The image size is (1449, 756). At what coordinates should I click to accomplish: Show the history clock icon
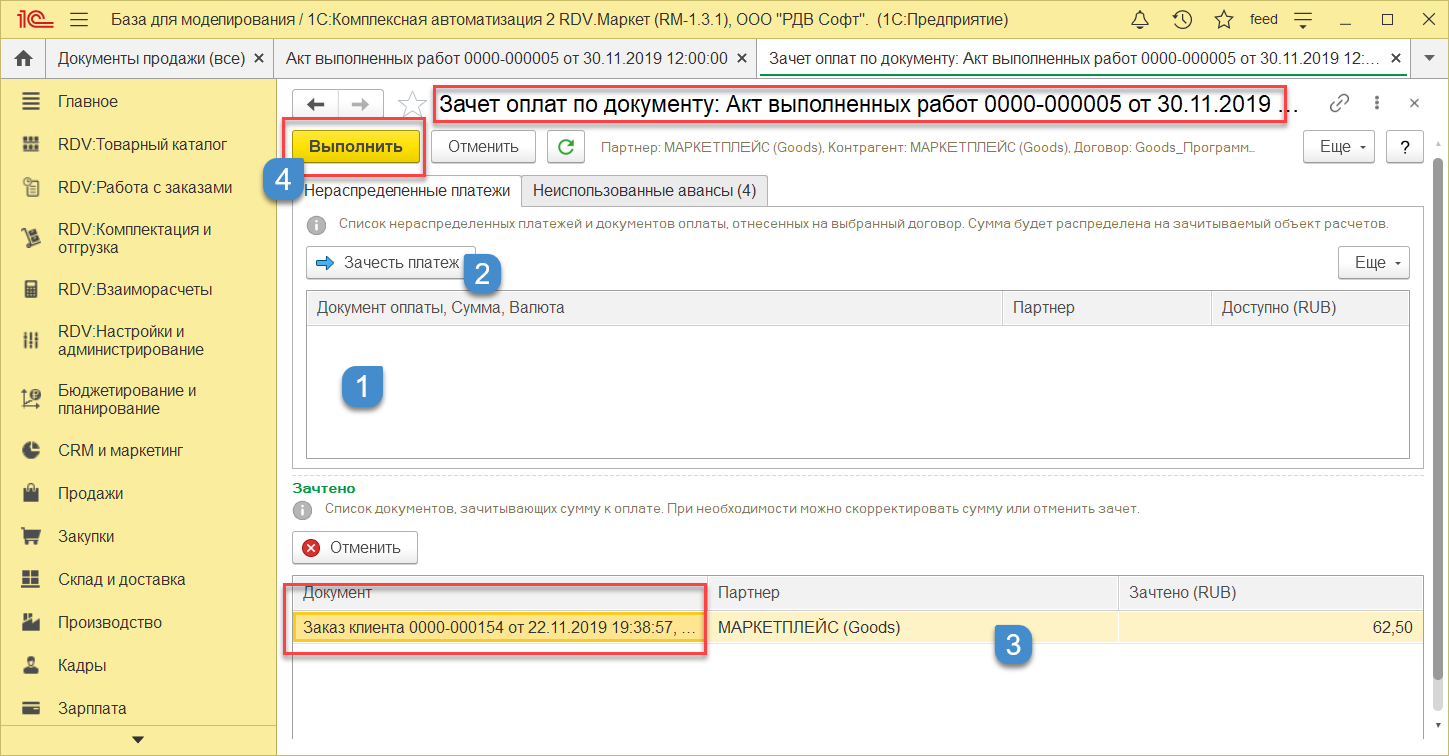point(1182,20)
